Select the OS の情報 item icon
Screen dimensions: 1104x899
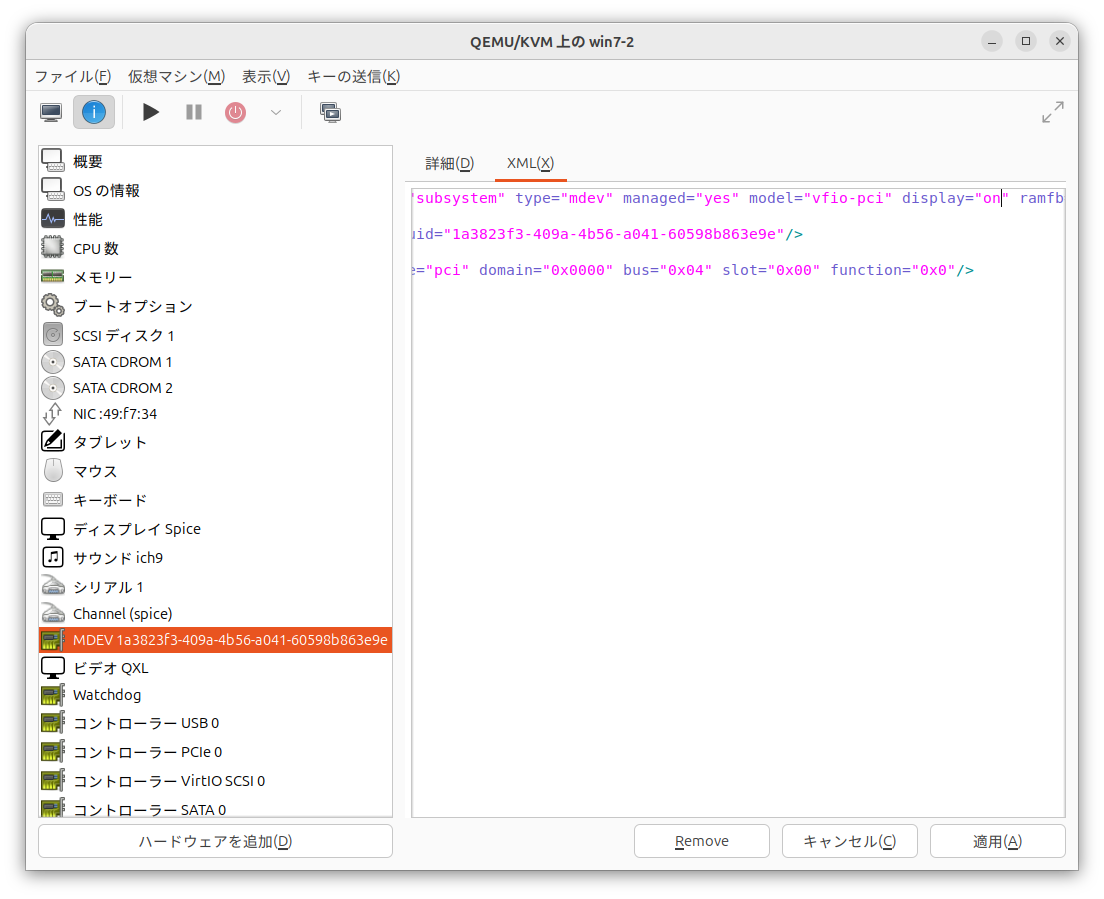tap(53, 190)
